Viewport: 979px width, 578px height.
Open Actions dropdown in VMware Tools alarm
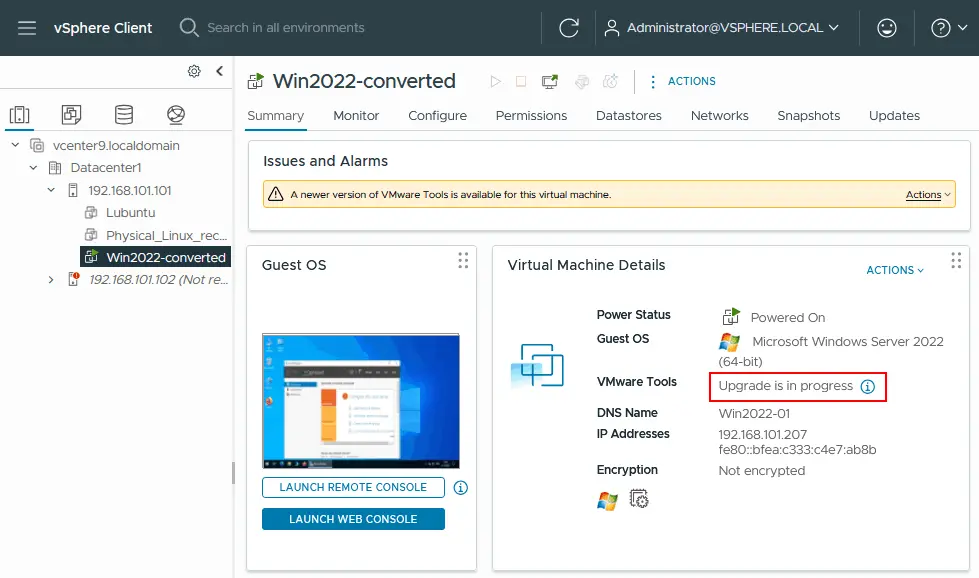[x=928, y=195]
